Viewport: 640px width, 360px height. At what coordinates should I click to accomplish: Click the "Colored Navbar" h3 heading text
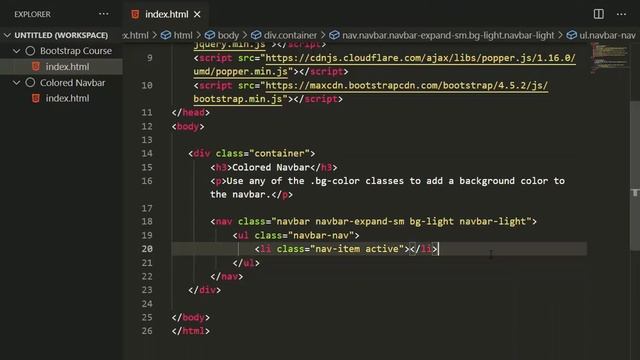click(271, 167)
